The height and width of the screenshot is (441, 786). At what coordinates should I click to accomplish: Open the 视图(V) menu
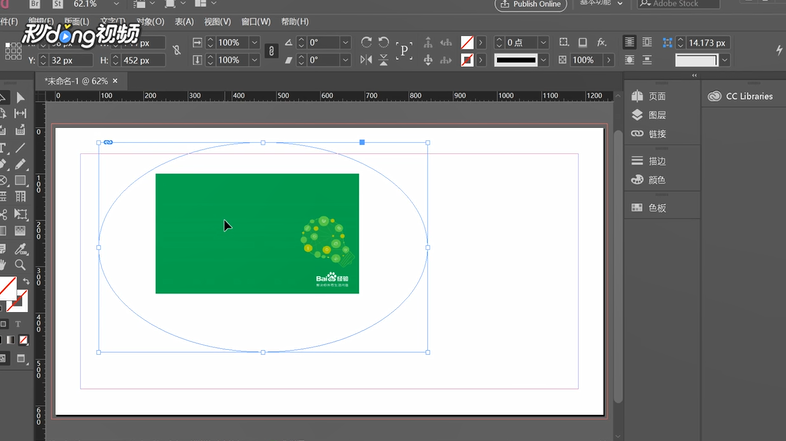tap(218, 22)
